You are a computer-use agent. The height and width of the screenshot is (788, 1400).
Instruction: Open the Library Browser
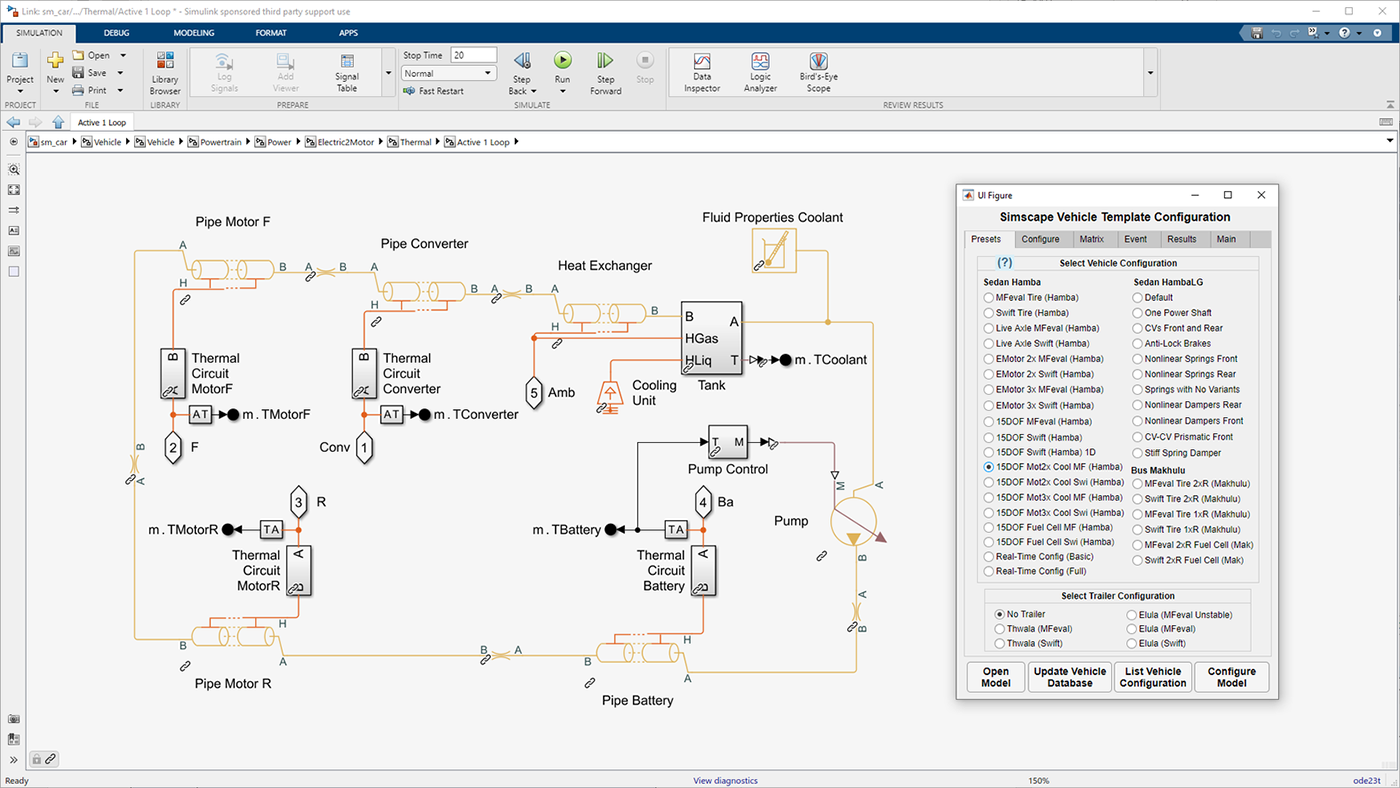tap(165, 73)
